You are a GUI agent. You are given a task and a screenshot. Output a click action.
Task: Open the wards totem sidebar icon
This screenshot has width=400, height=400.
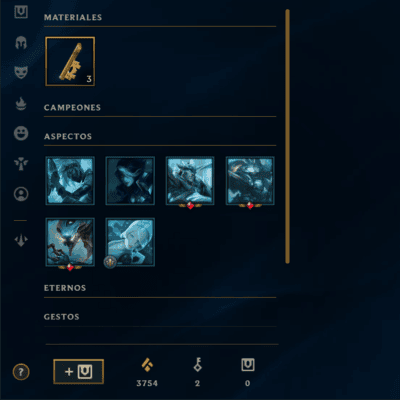coord(21,164)
